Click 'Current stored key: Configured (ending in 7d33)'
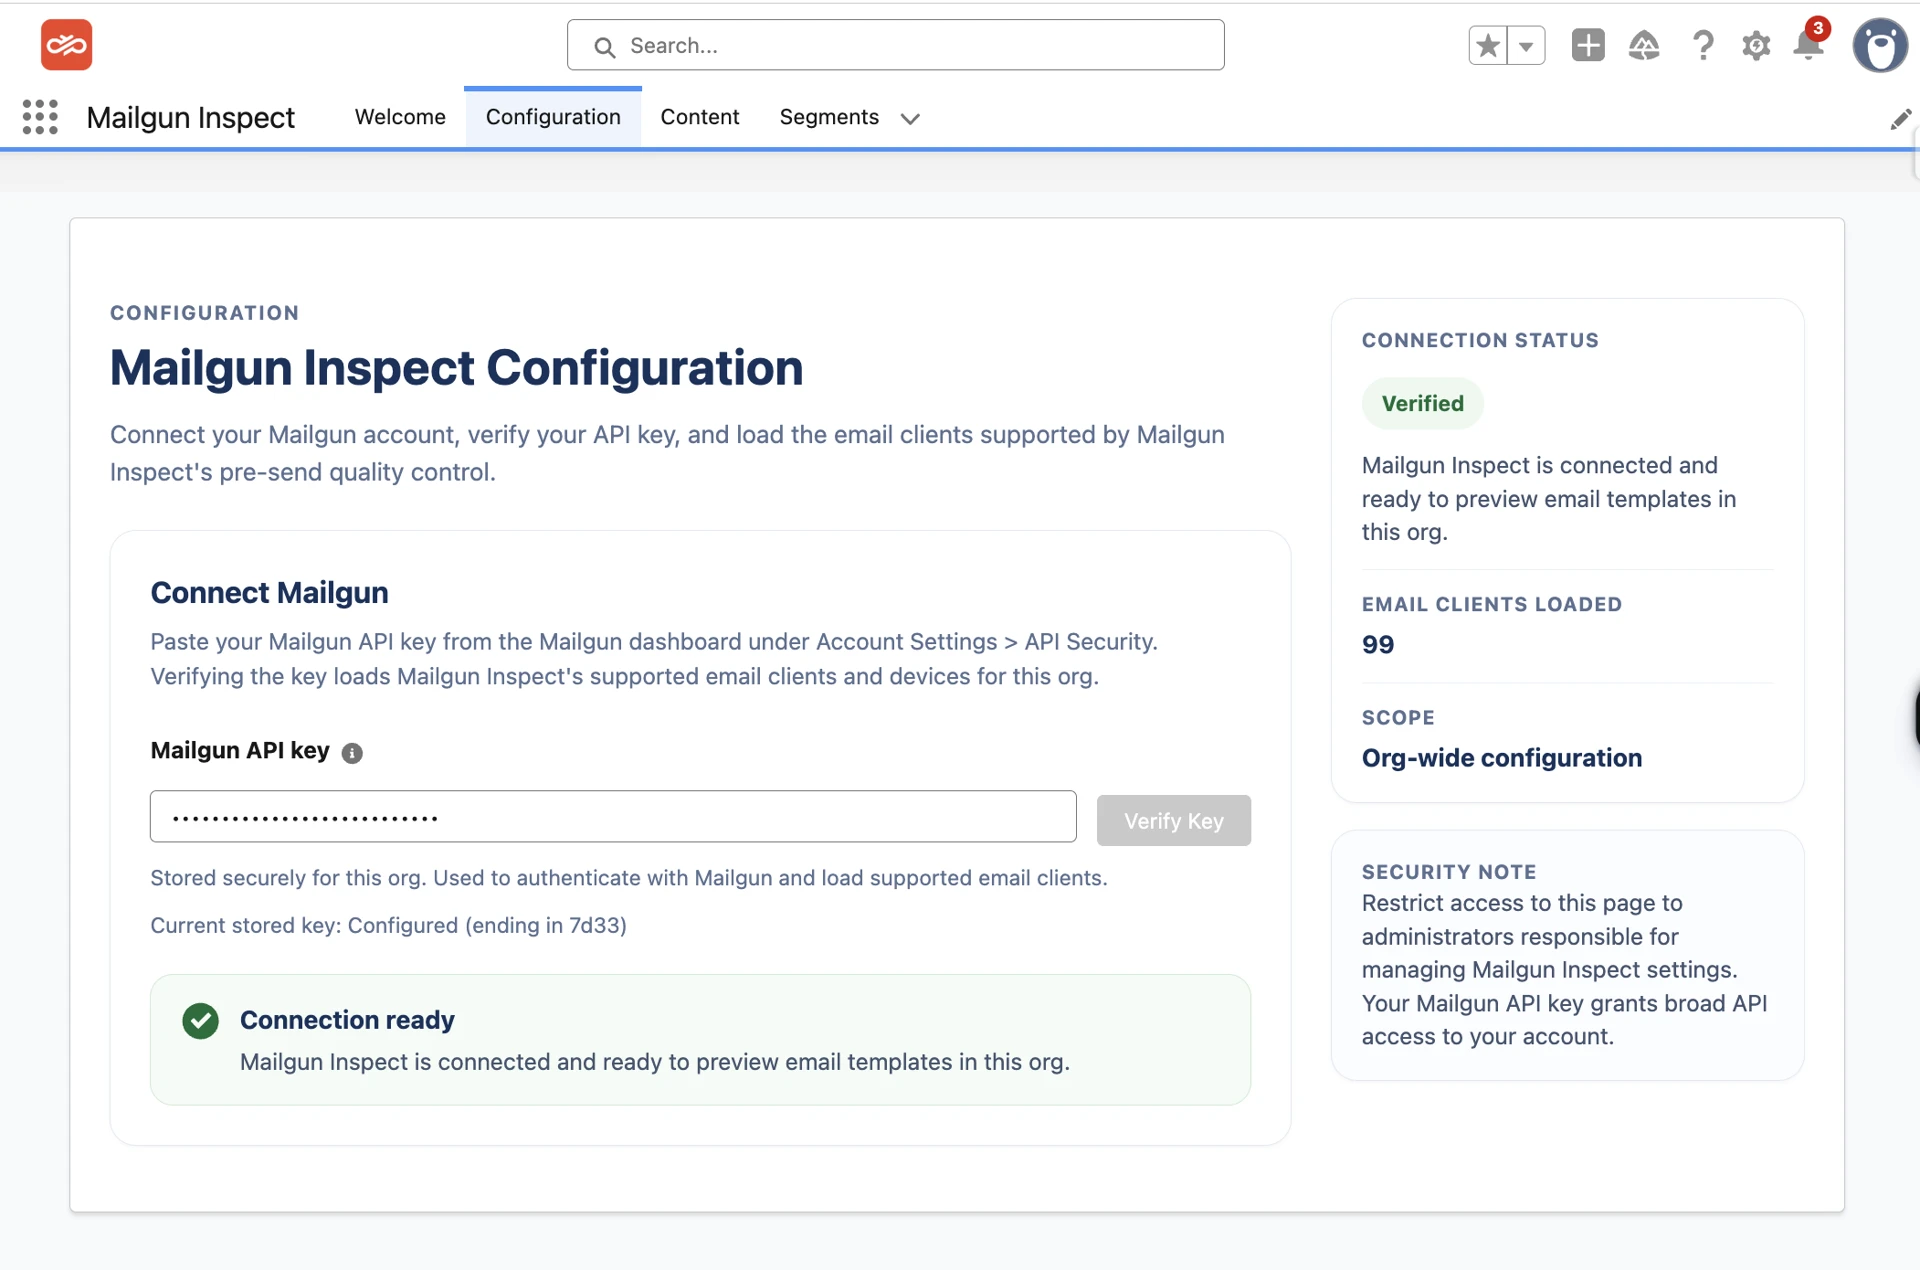This screenshot has width=1920, height=1270. coord(388,925)
